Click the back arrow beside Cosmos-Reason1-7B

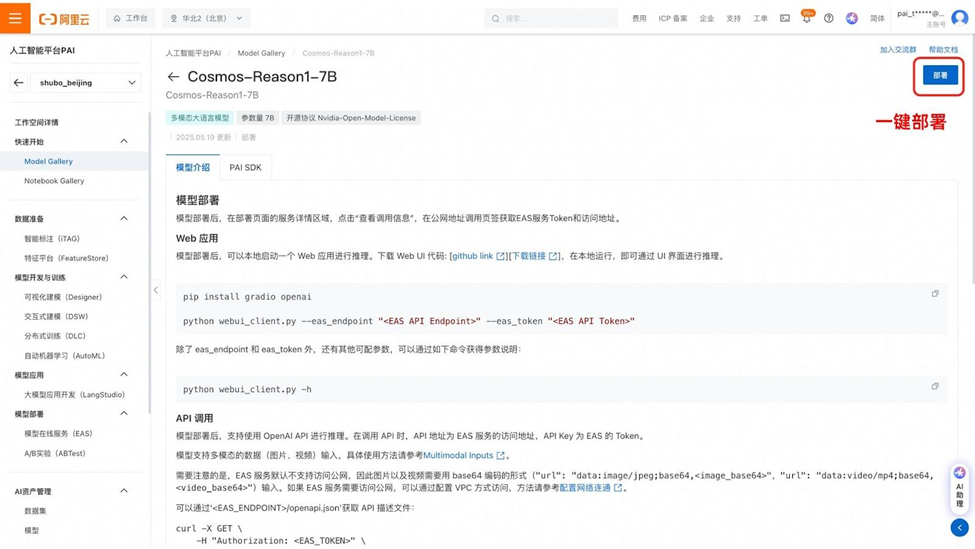coord(173,76)
